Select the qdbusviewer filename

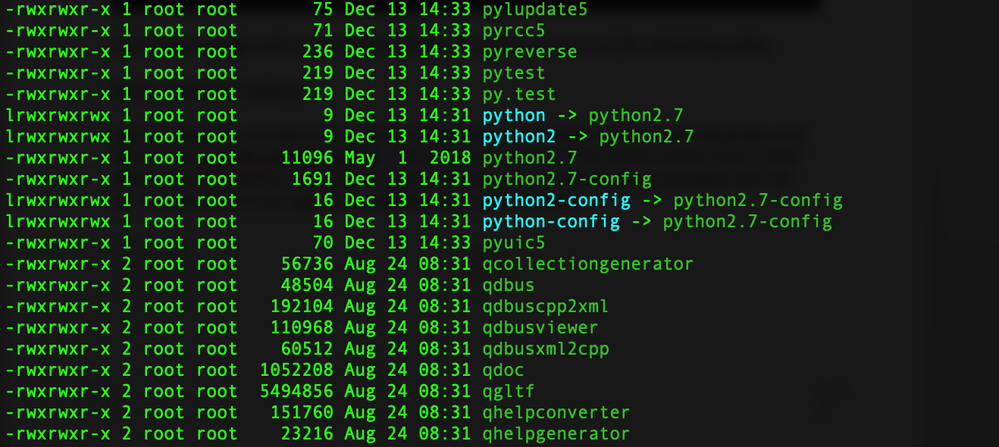click(x=540, y=327)
